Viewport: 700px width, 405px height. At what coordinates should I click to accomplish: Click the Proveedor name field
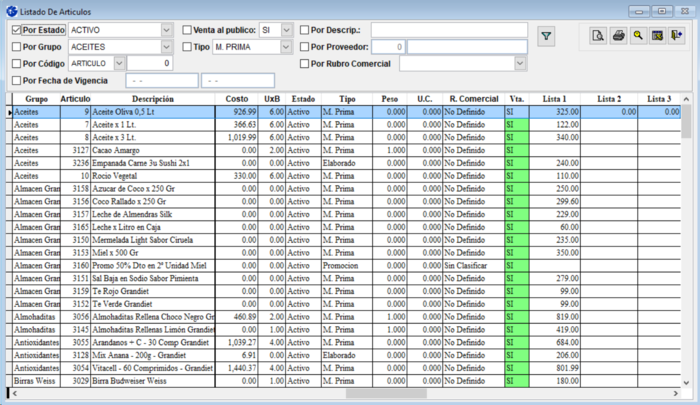pos(467,47)
